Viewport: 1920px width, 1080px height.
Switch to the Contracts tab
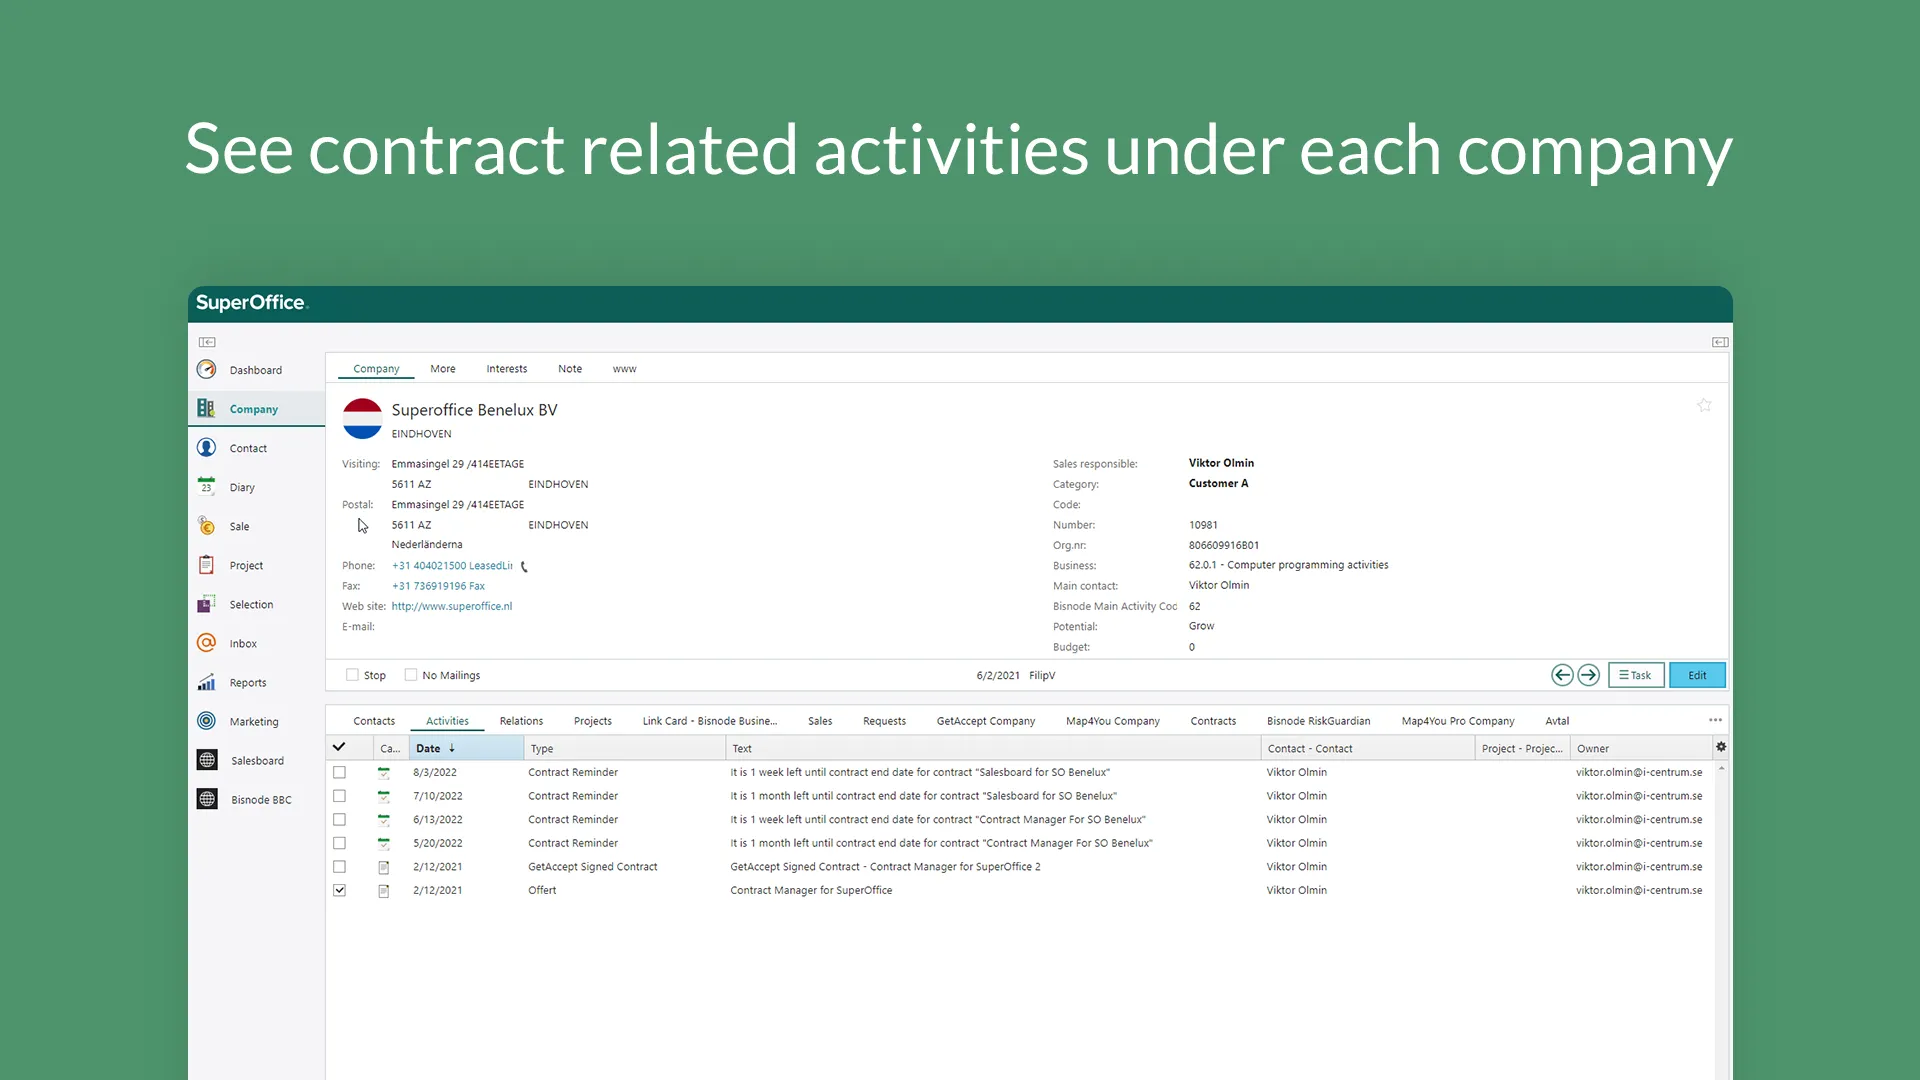point(1213,721)
